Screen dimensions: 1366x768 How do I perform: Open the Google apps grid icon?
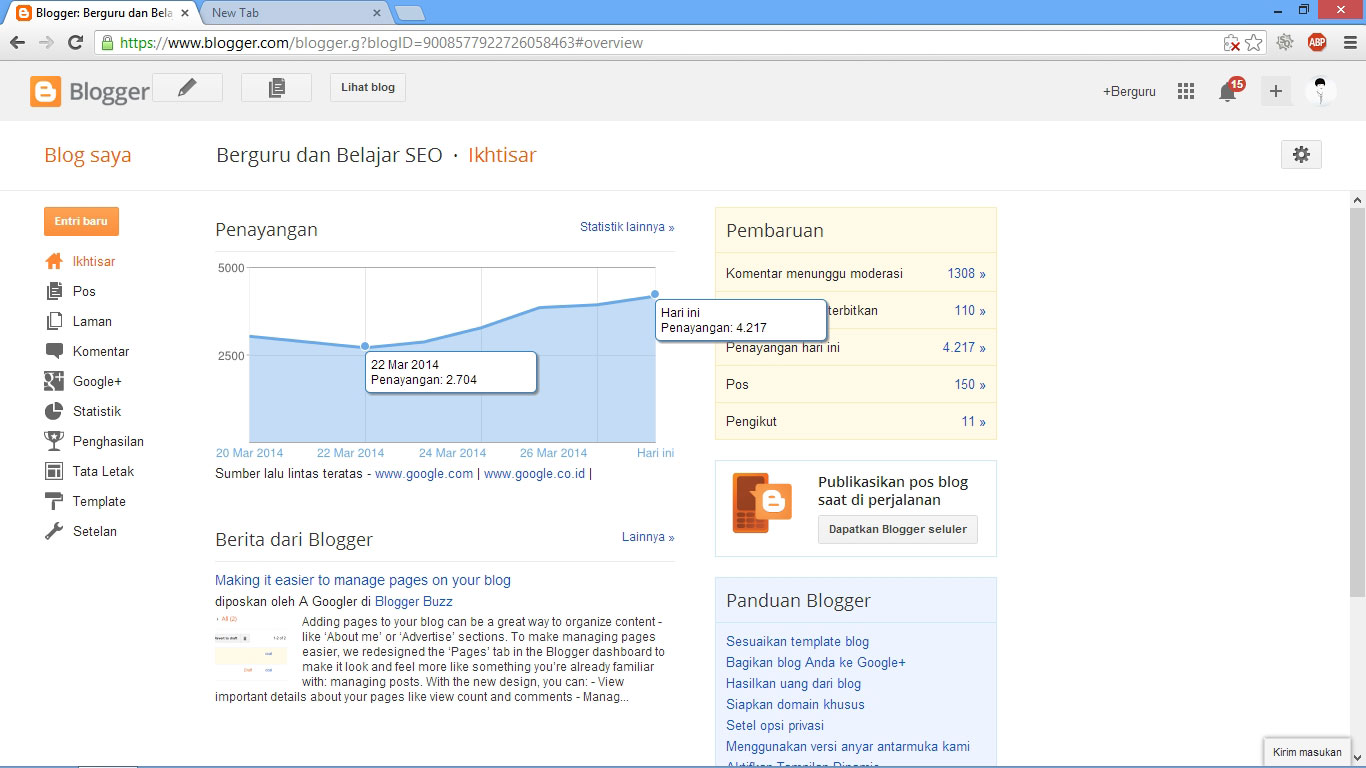pyautogui.click(x=1186, y=91)
